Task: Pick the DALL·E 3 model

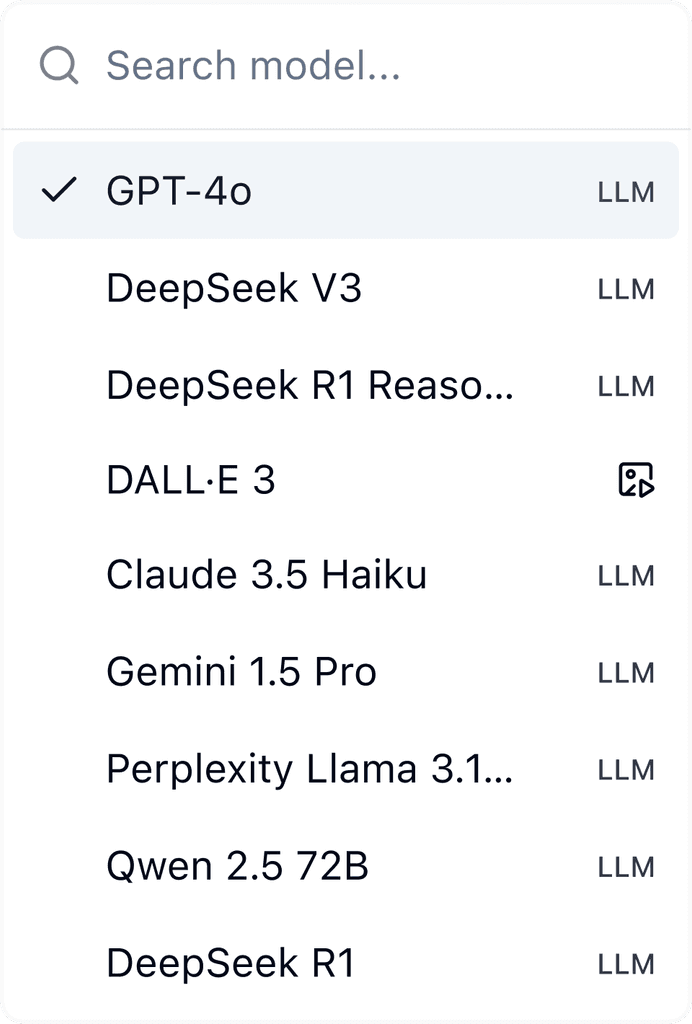Action: (x=346, y=480)
